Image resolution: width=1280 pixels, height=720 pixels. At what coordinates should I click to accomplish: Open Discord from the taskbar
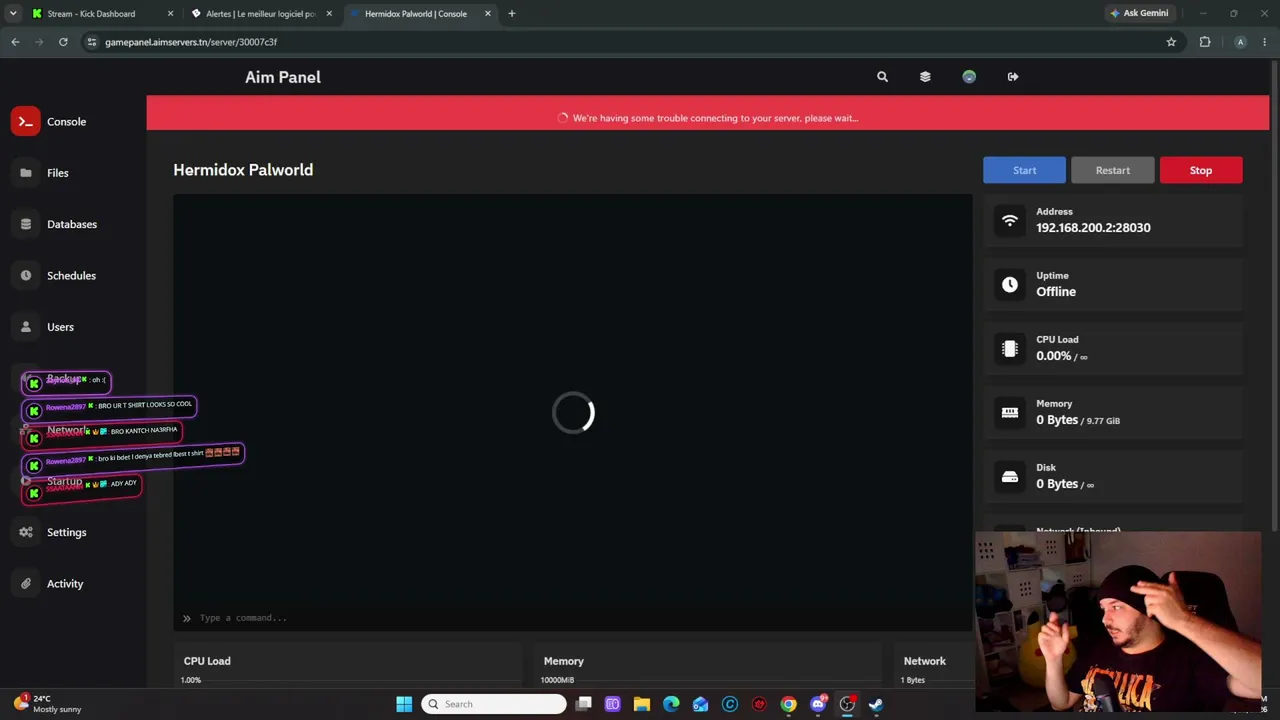(x=818, y=704)
